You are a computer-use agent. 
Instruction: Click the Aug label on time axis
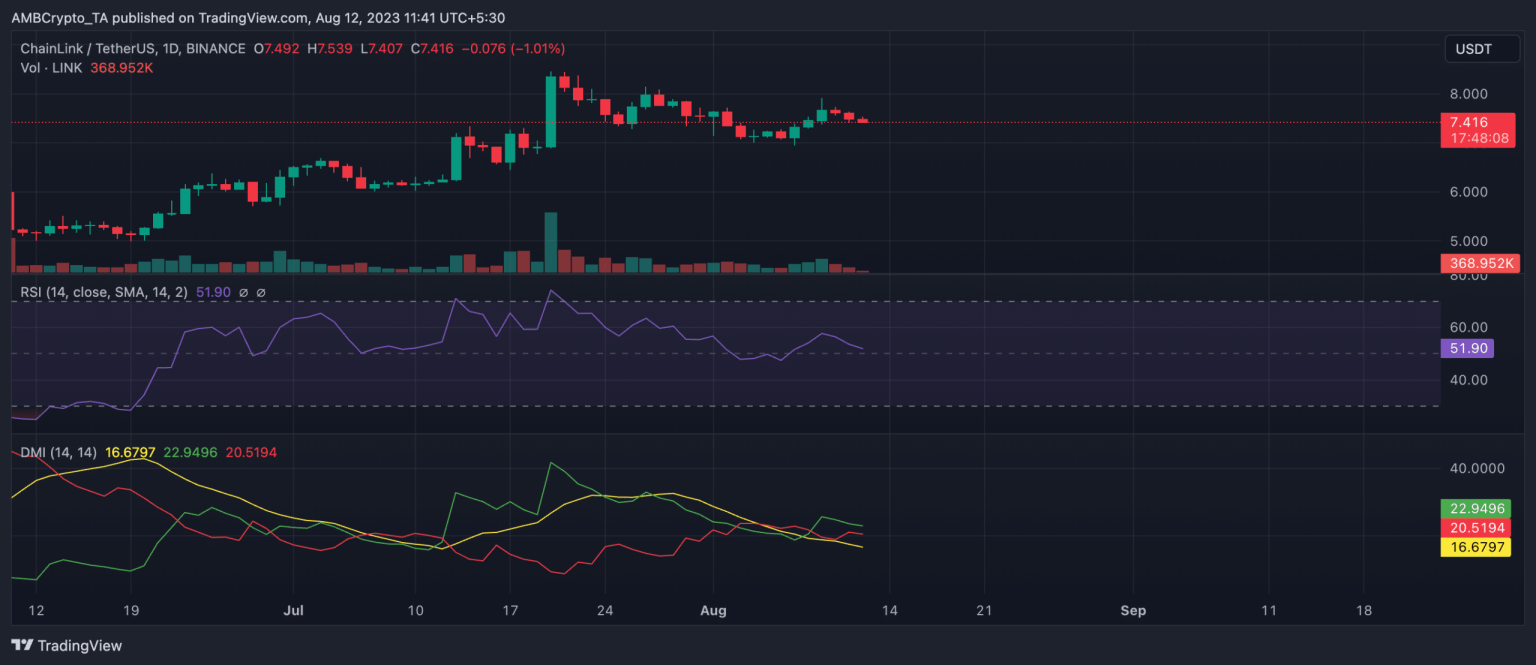(x=713, y=609)
